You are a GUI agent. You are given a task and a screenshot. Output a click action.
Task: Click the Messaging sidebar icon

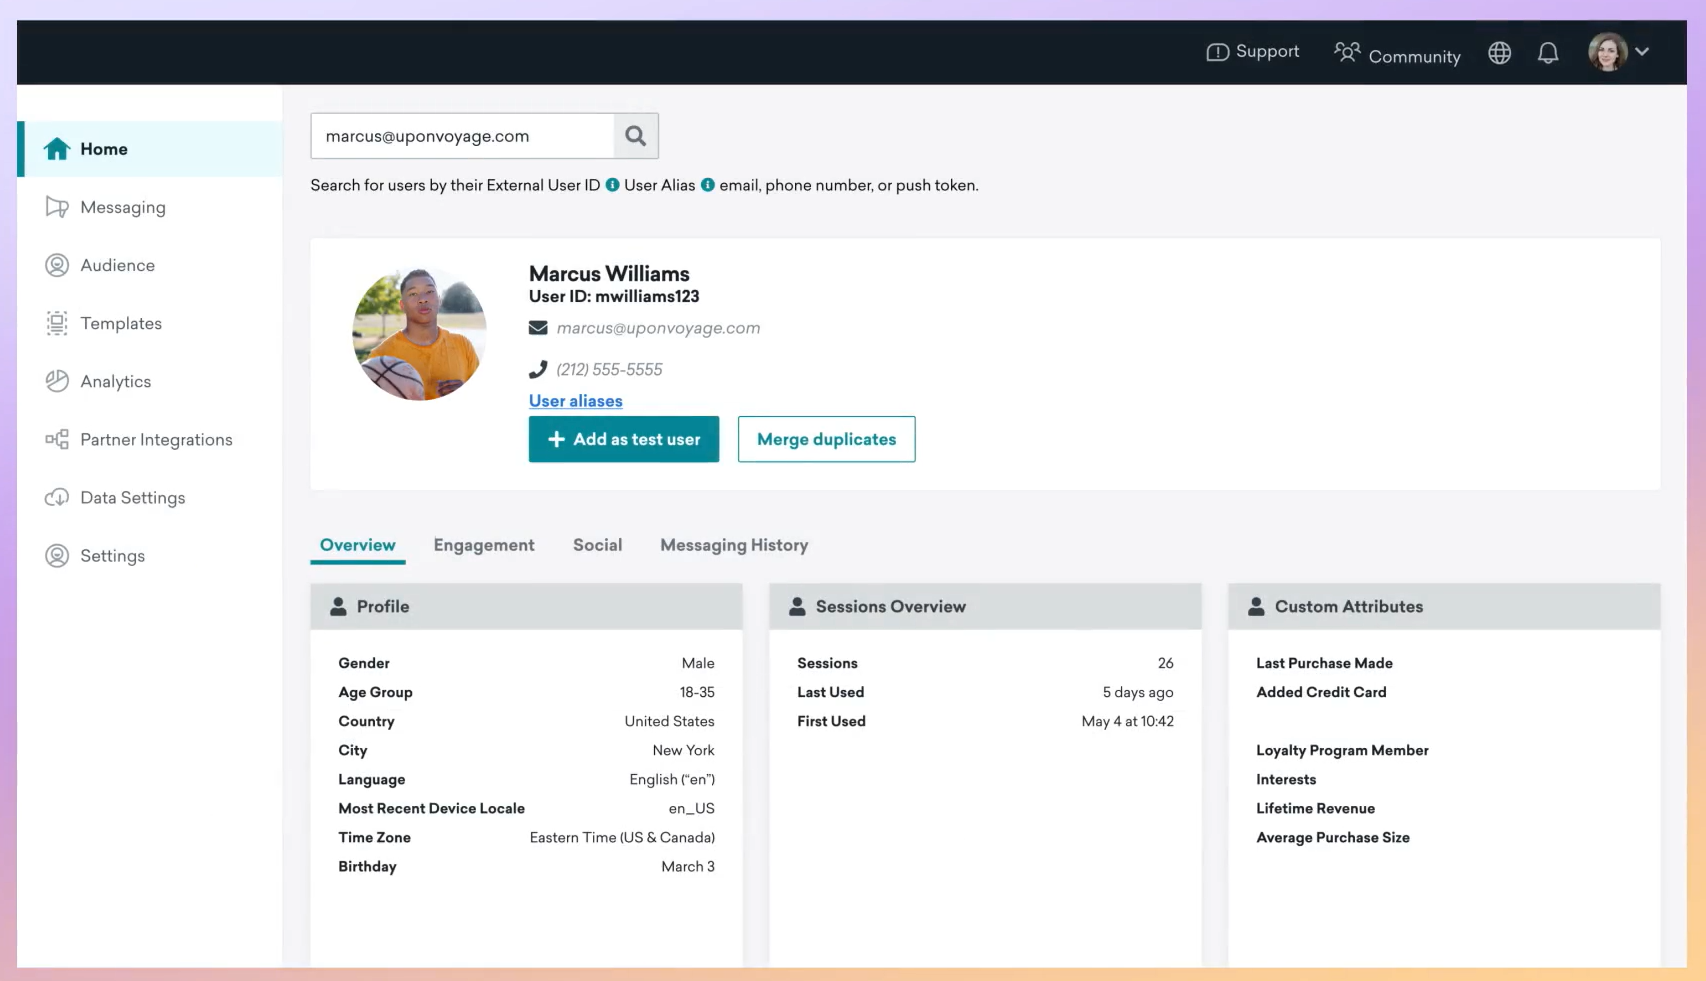tap(57, 207)
